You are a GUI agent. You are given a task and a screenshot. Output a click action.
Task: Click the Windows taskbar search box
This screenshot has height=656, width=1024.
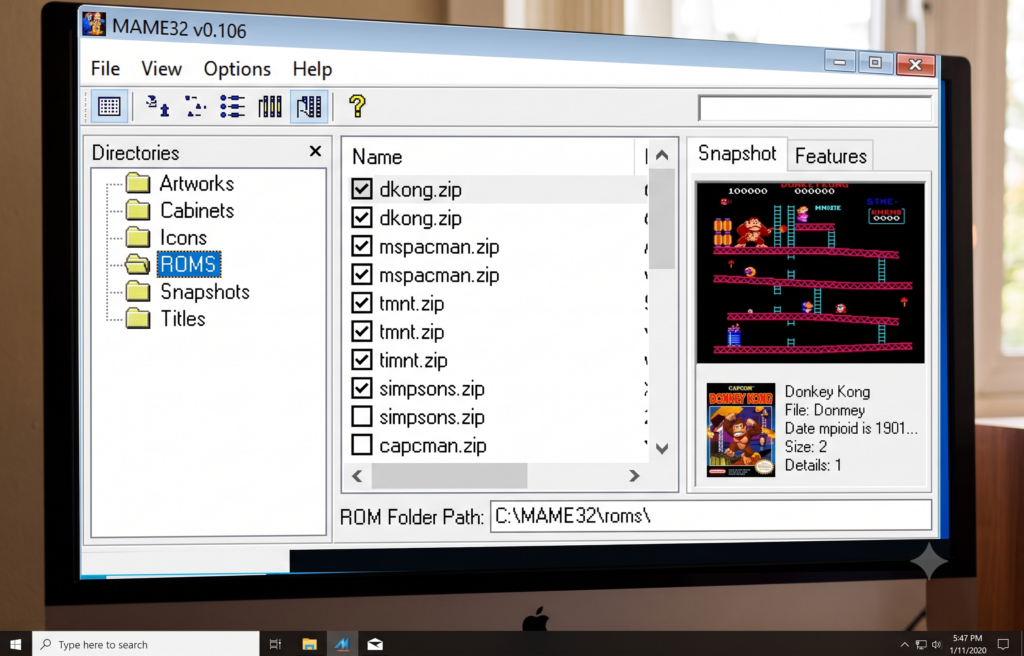click(146, 644)
